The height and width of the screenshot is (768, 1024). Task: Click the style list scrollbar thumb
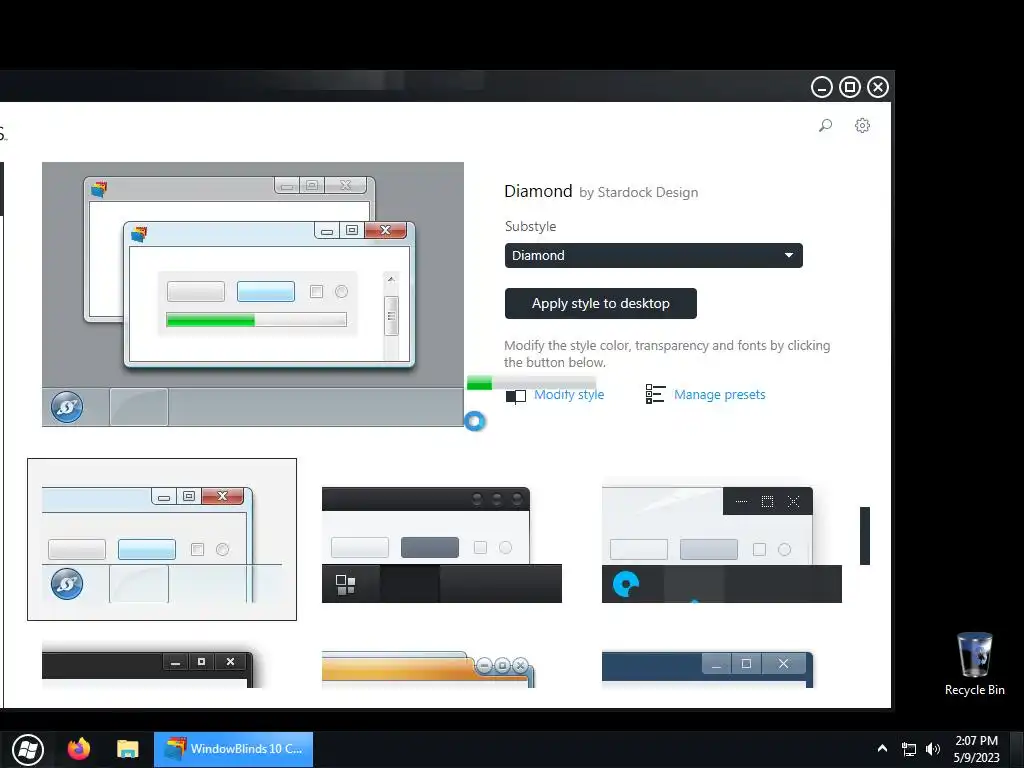(x=865, y=536)
